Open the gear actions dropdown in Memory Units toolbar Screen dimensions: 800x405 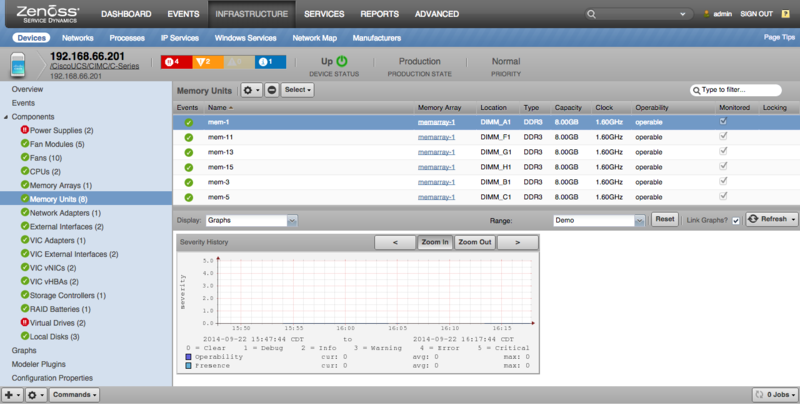(252, 90)
